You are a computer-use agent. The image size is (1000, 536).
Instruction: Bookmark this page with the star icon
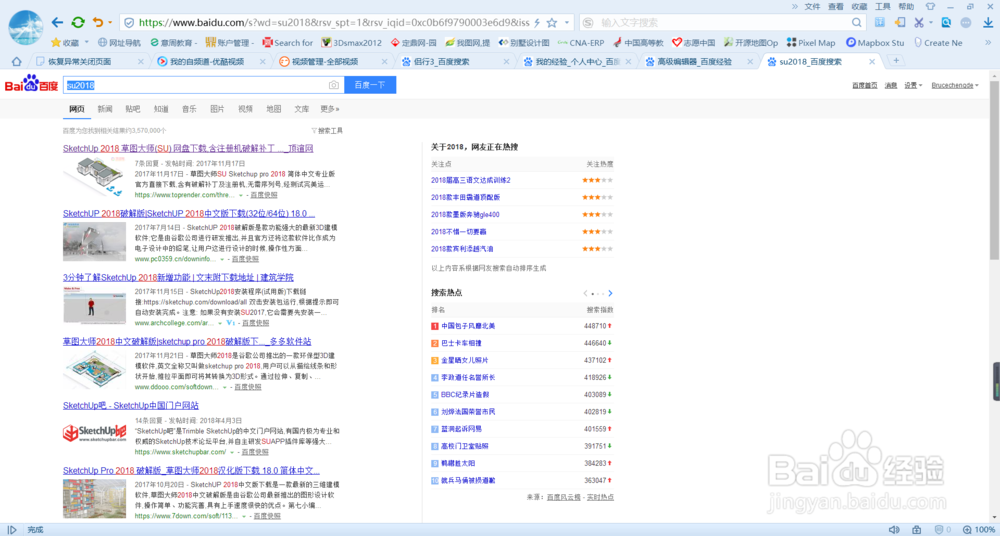point(552,22)
